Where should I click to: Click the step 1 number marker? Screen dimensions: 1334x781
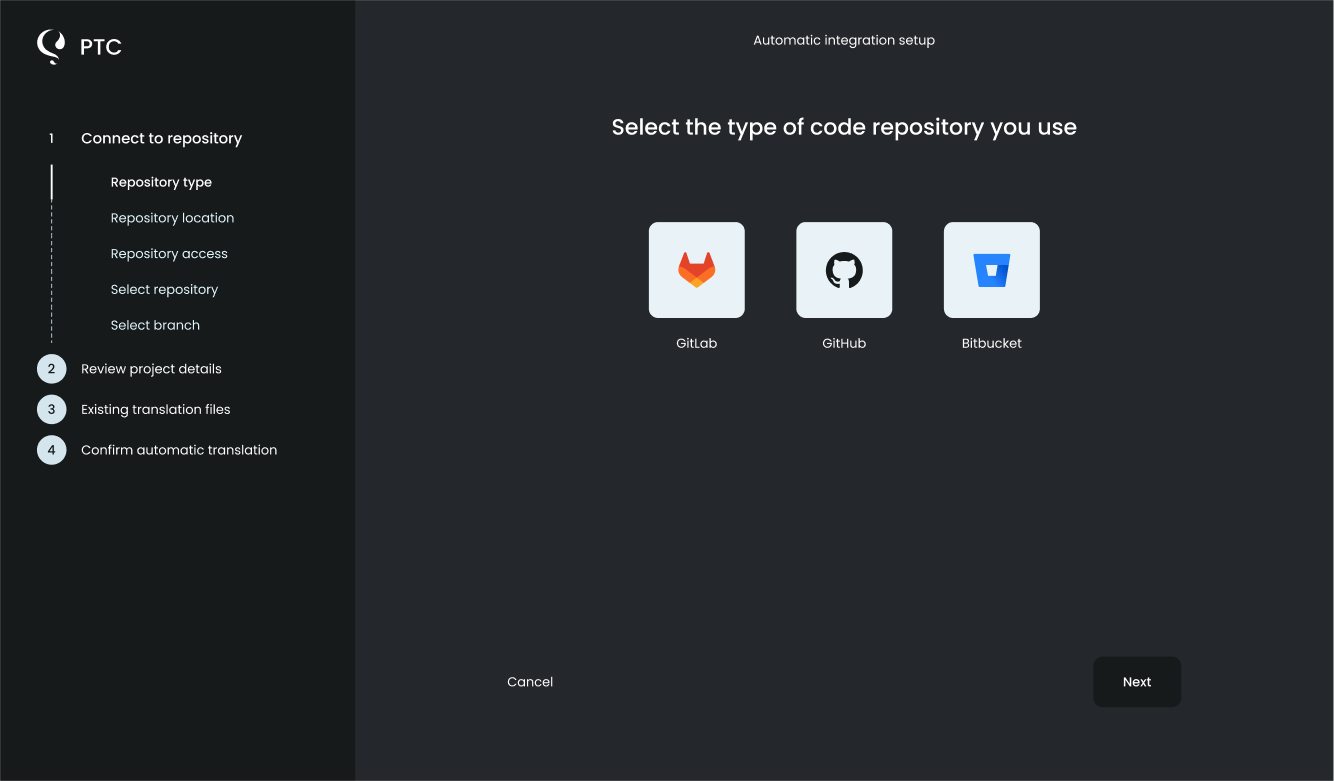tap(52, 139)
